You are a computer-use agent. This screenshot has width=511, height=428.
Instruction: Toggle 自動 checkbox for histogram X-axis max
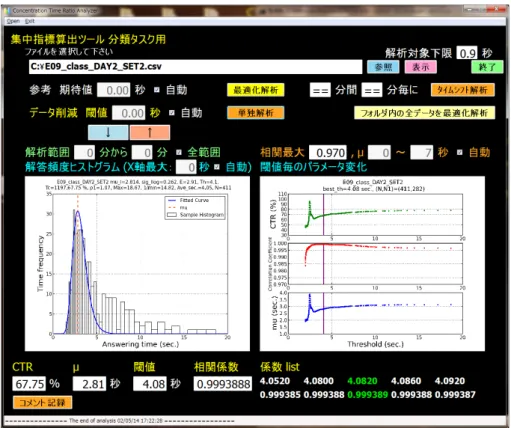pyautogui.click(x=217, y=167)
